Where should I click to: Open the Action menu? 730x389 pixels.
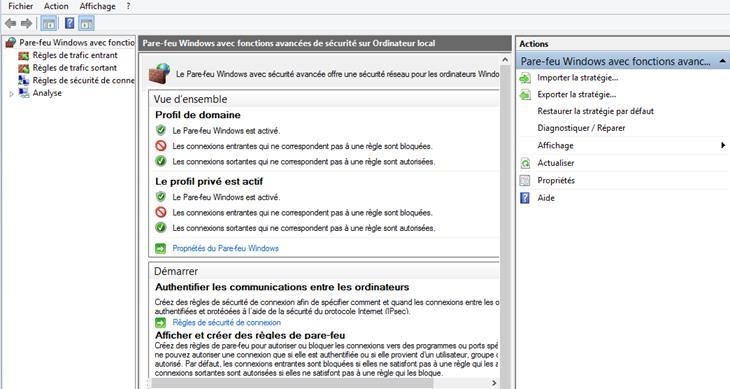click(x=56, y=6)
